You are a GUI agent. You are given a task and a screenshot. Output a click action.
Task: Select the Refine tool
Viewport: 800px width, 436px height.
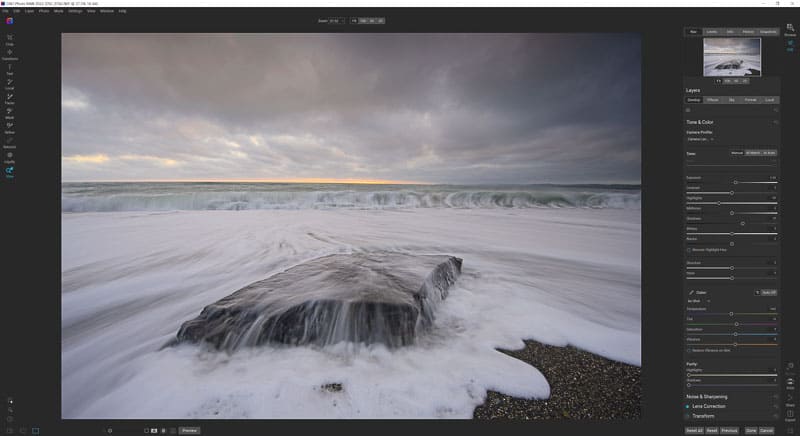[x=10, y=127]
